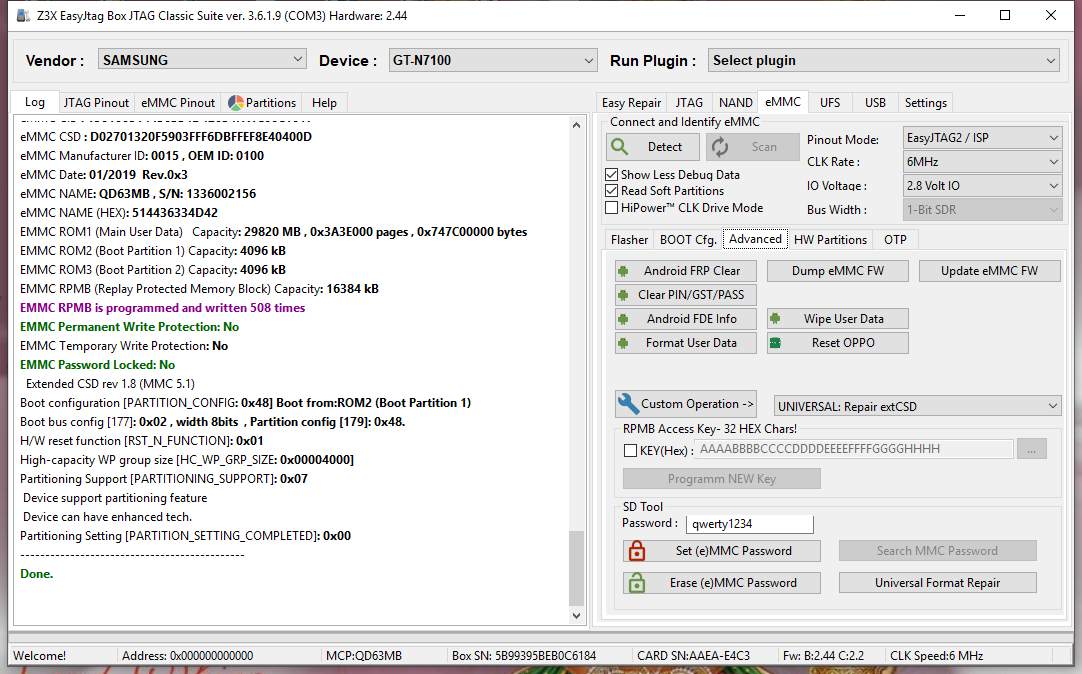Open the Device GT-N7100 dropdown

[x=493, y=60]
